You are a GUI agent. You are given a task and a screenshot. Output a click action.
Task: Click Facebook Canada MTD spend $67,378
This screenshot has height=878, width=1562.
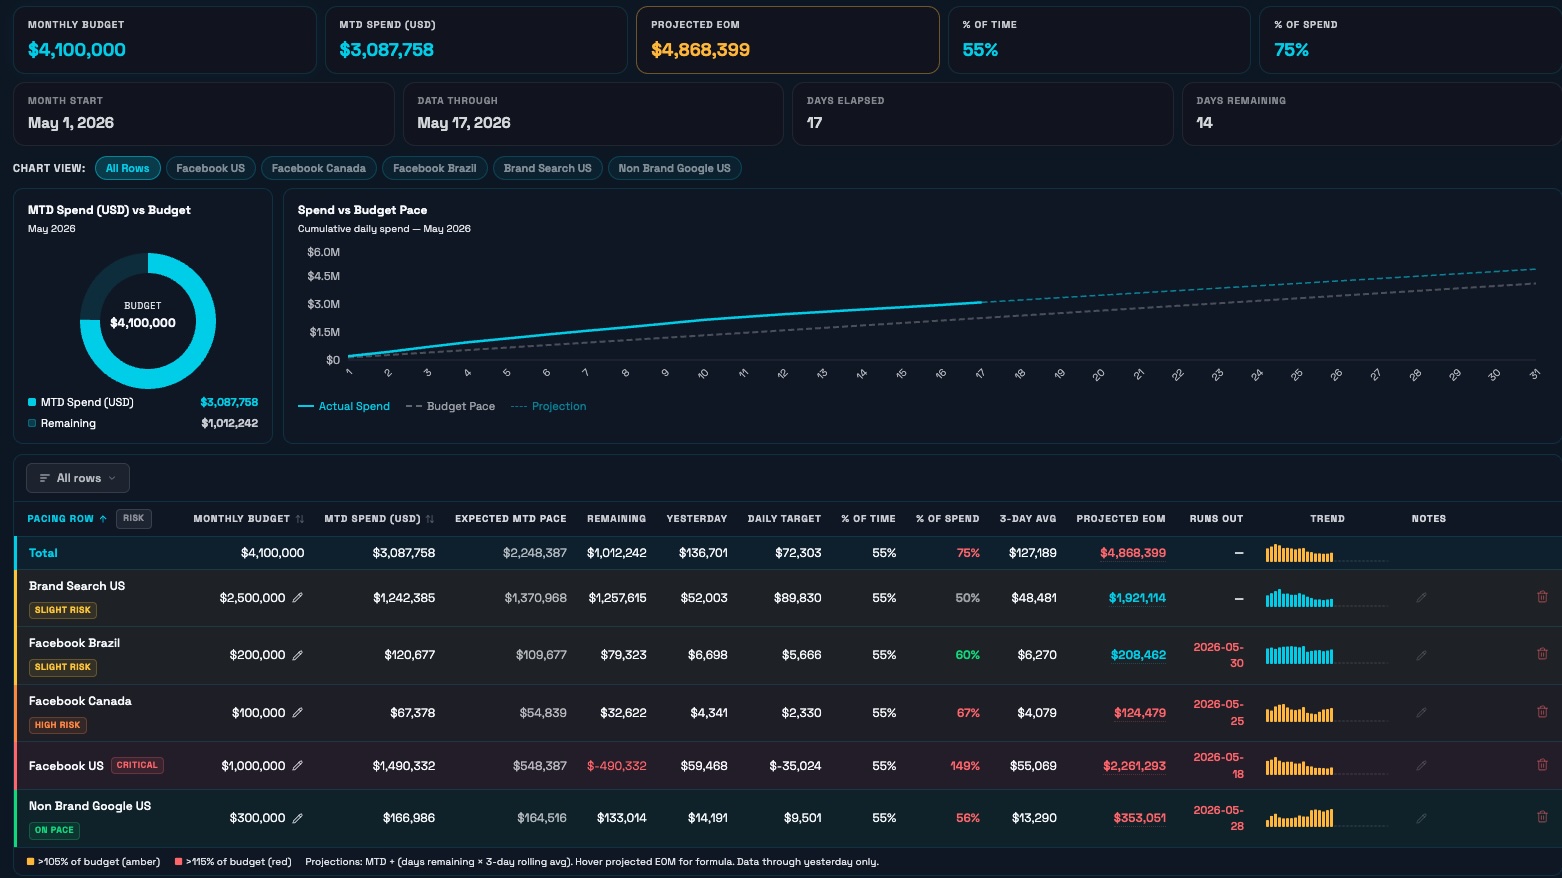pos(412,713)
